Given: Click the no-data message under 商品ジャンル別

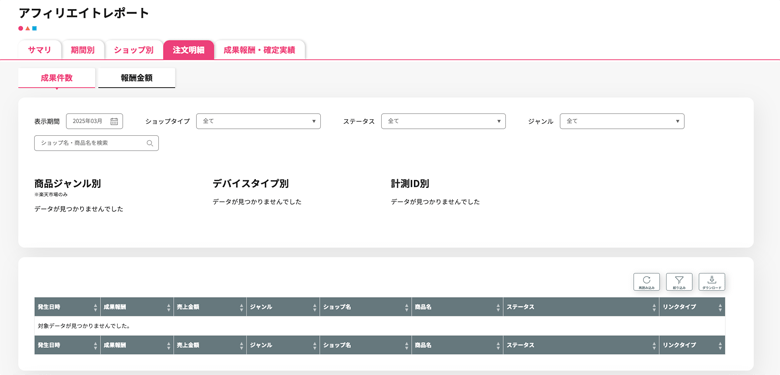Looking at the screenshot, I should coord(79,209).
